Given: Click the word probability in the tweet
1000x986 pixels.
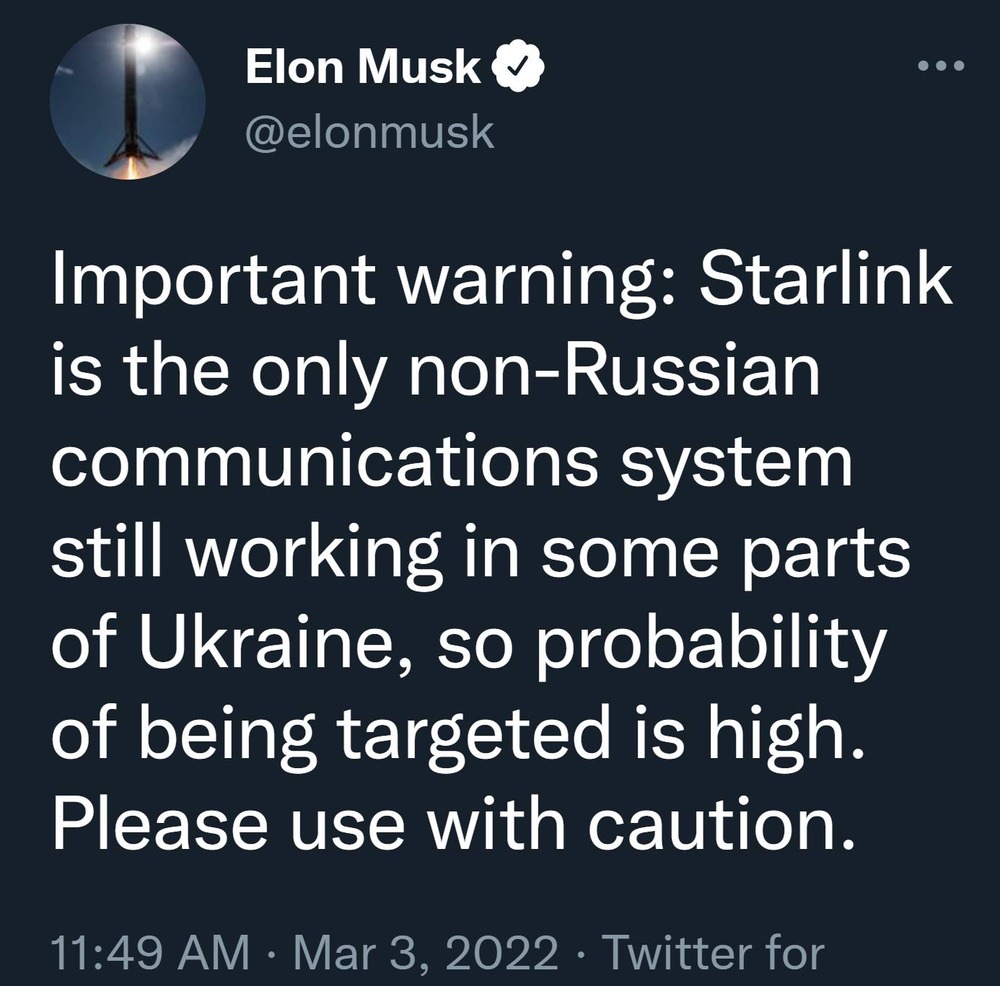Looking at the screenshot, I should (x=712, y=645).
